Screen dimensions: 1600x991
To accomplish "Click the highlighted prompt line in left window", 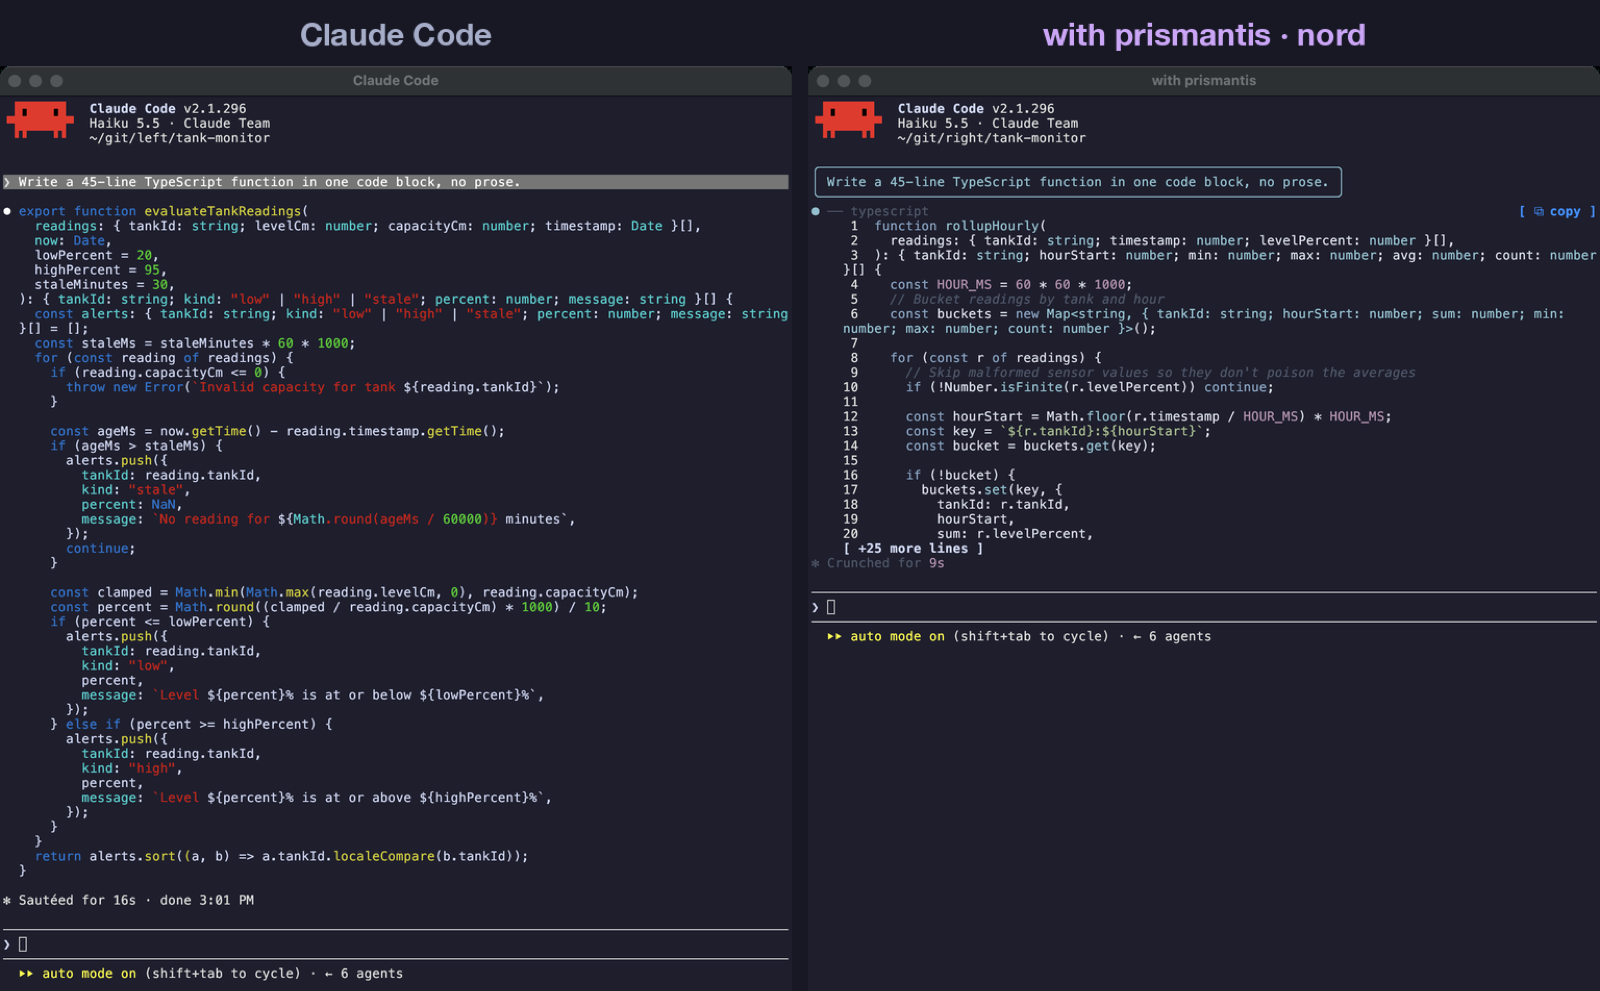I will [396, 182].
